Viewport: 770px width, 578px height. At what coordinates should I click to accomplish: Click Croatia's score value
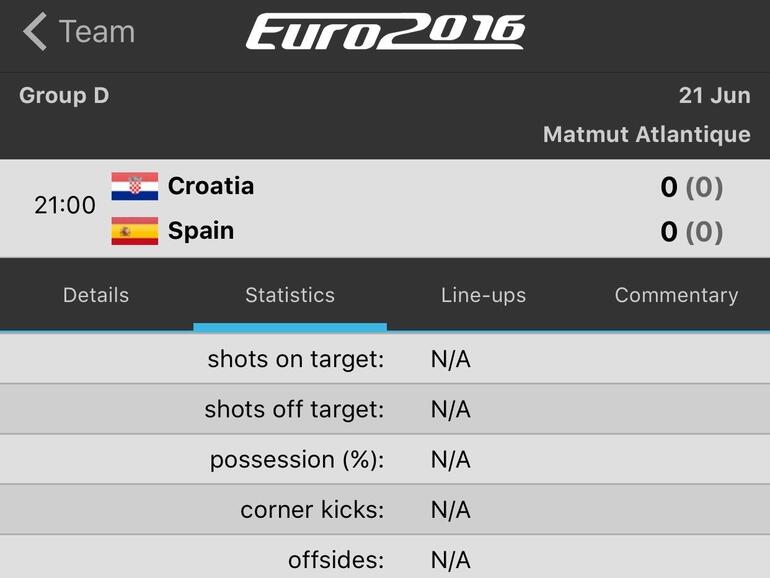(669, 187)
